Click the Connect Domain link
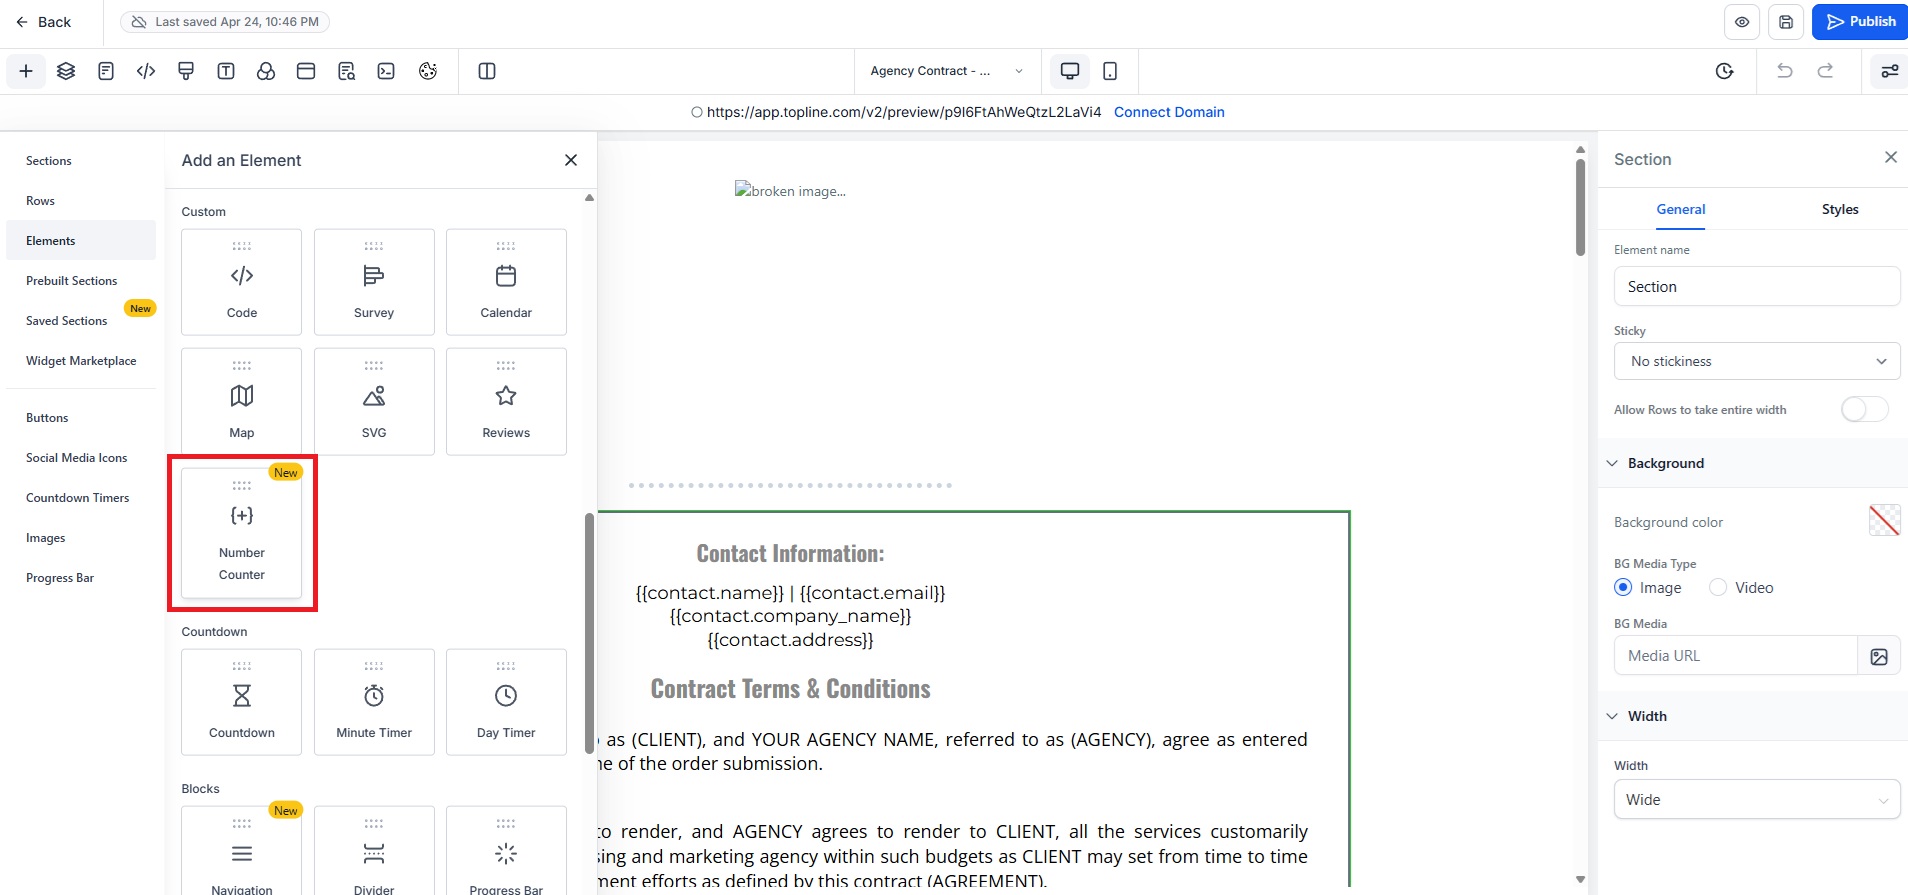Screen dimensions: 1908x895 (1169, 112)
